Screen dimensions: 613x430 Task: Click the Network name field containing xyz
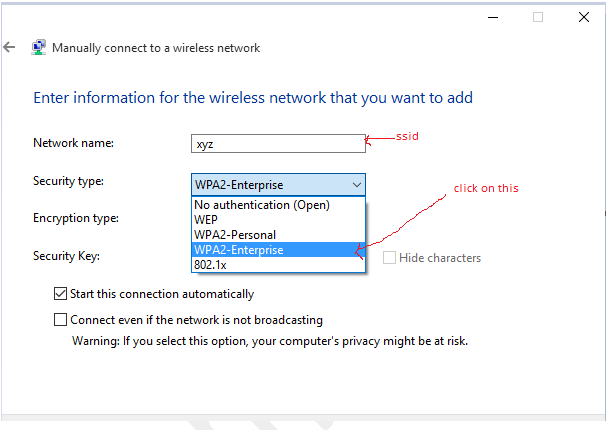[x=278, y=143]
